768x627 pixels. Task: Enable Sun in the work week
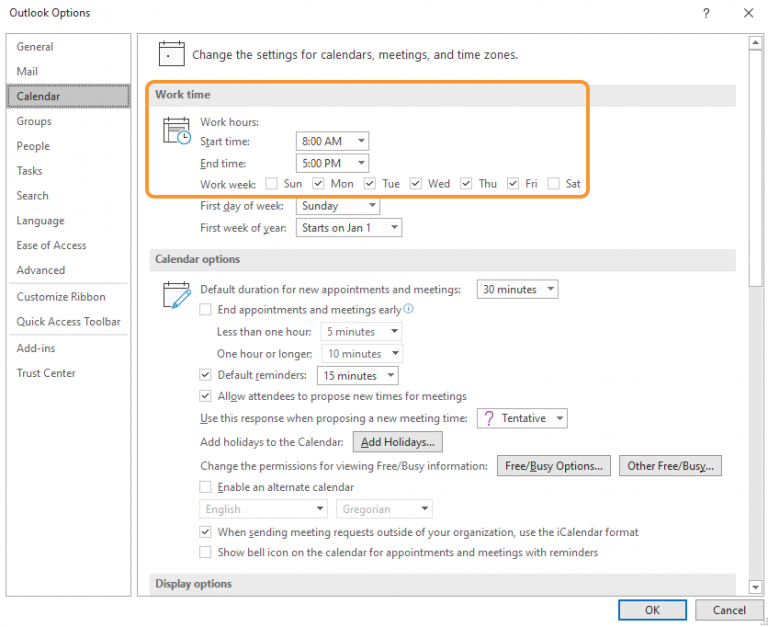point(271,184)
